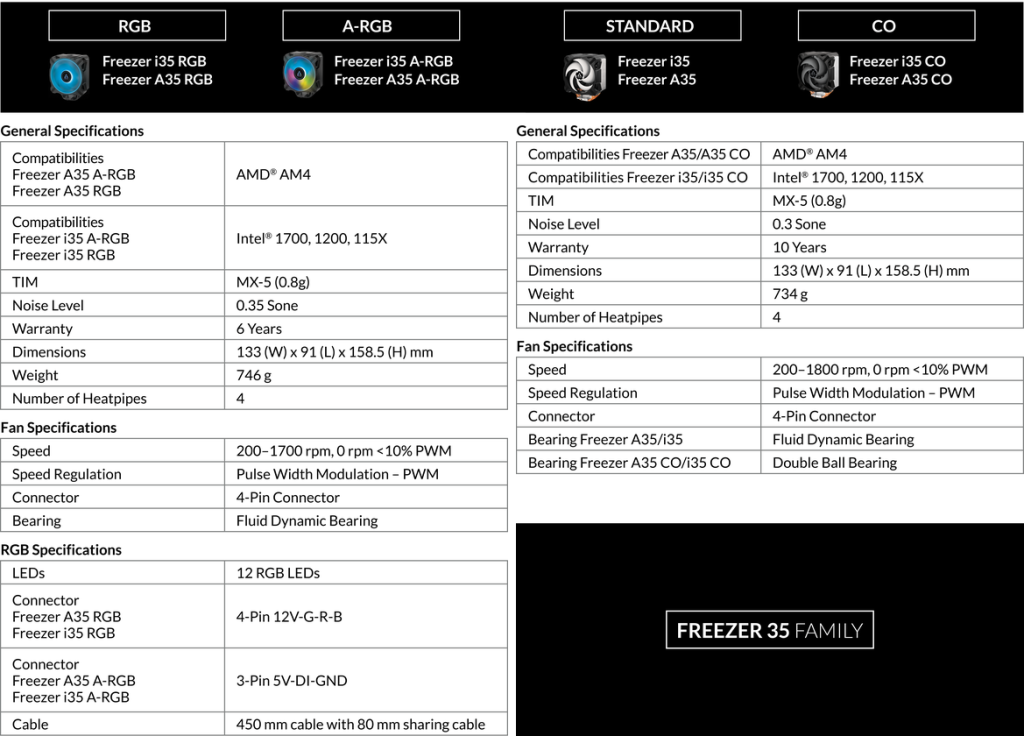Click 'Bearing Freezer A35 CO/i35 CO' label
The height and width of the screenshot is (736, 1024).
coord(630,463)
